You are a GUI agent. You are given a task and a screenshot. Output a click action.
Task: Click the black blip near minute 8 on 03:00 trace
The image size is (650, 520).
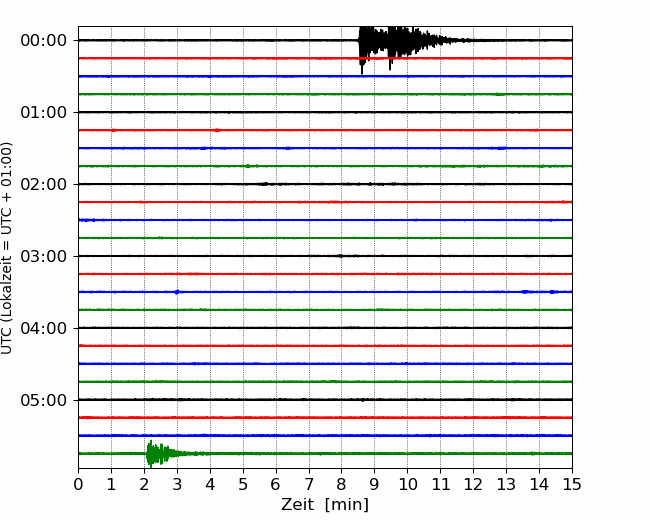(341, 256)
